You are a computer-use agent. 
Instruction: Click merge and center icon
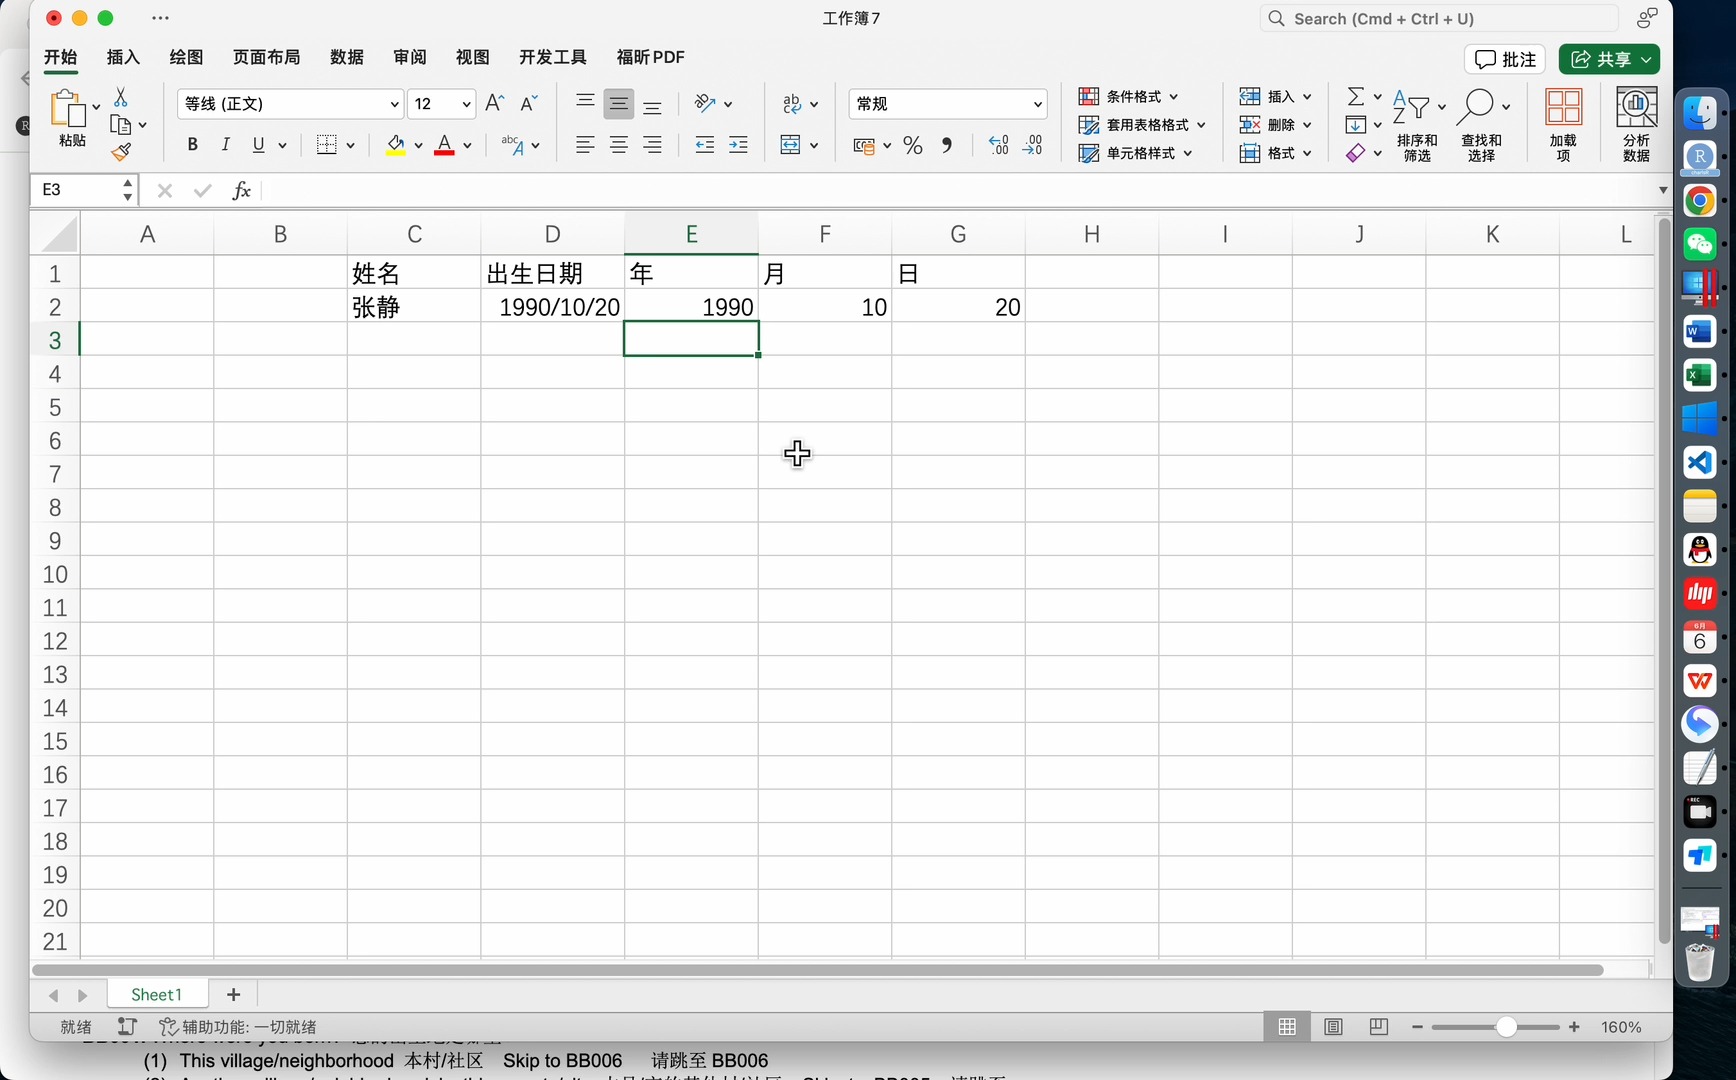[x=791, y=145]
